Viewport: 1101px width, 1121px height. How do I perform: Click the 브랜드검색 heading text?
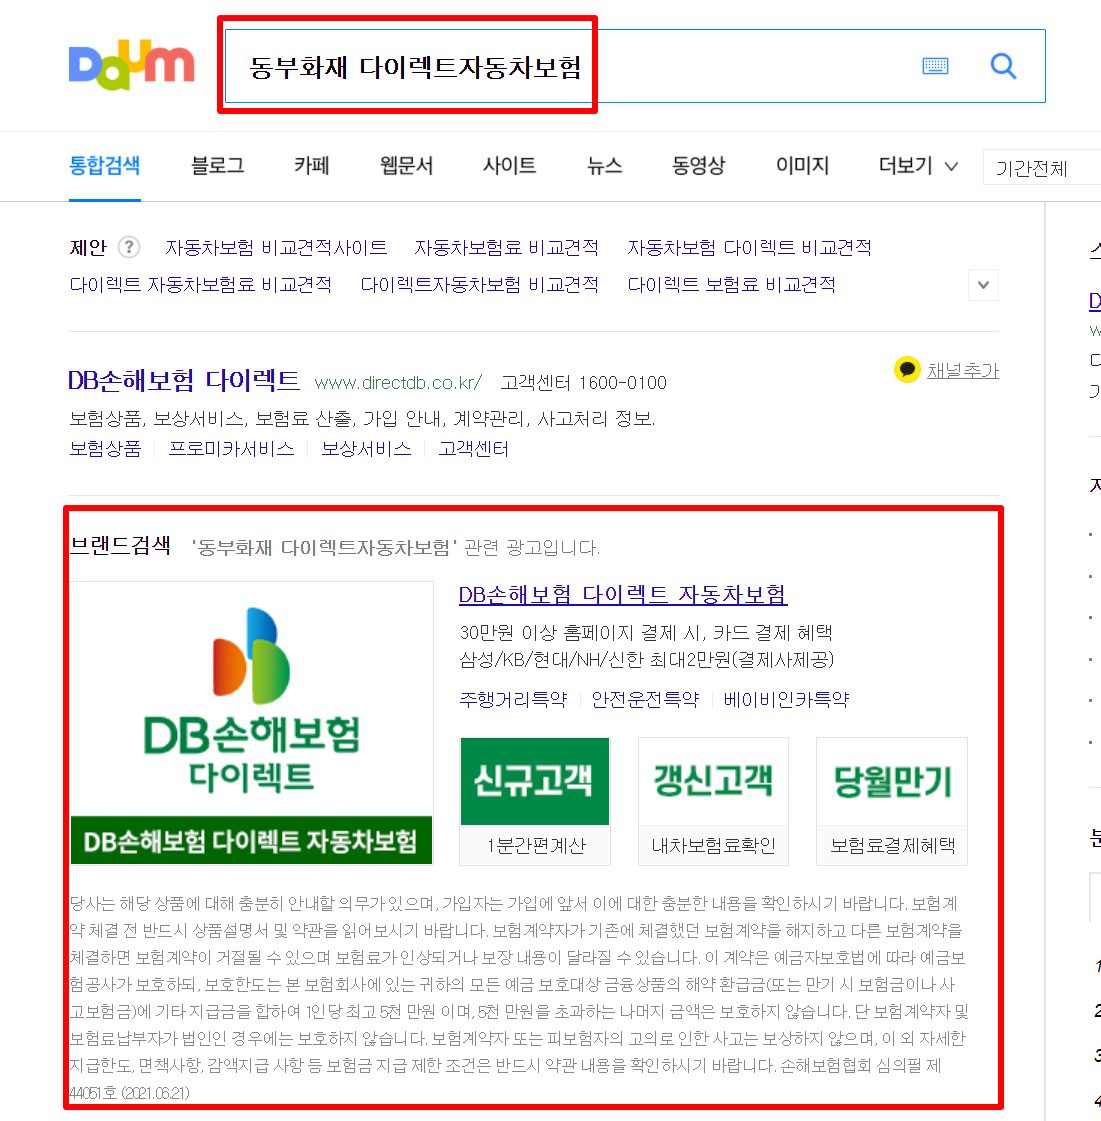point(120,545)
